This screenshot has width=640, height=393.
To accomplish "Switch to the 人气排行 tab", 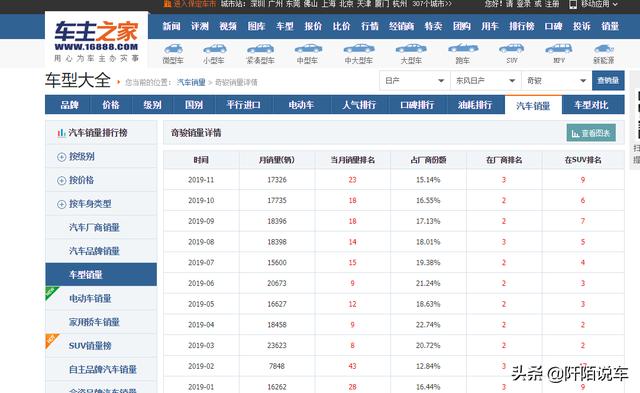I will tap(359, 105).
